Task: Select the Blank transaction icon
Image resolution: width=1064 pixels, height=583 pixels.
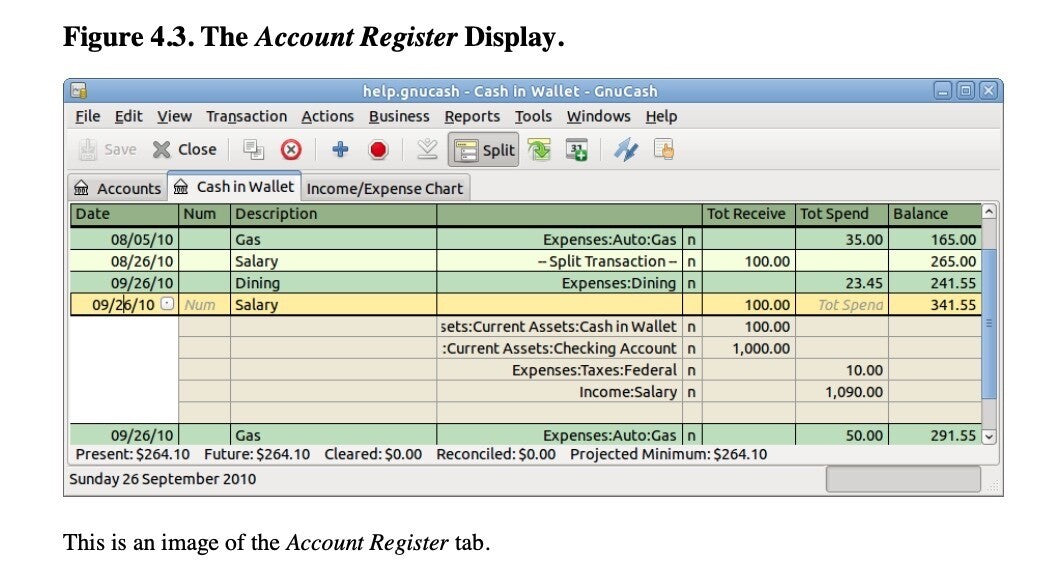Action: coord(428,149)
